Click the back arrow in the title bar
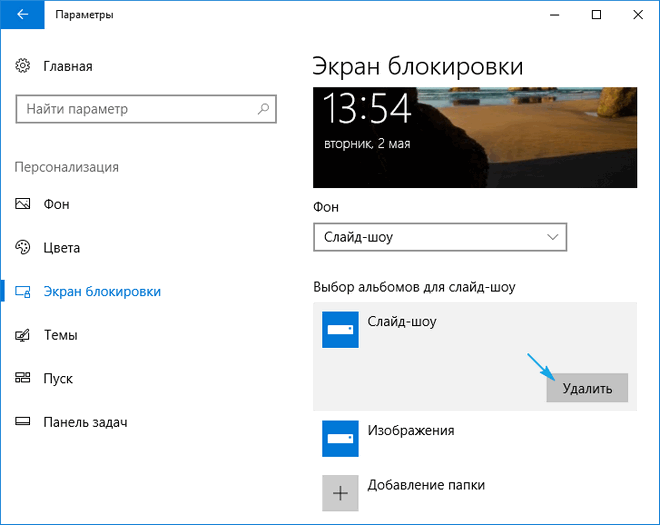 (x=22, y=15)
